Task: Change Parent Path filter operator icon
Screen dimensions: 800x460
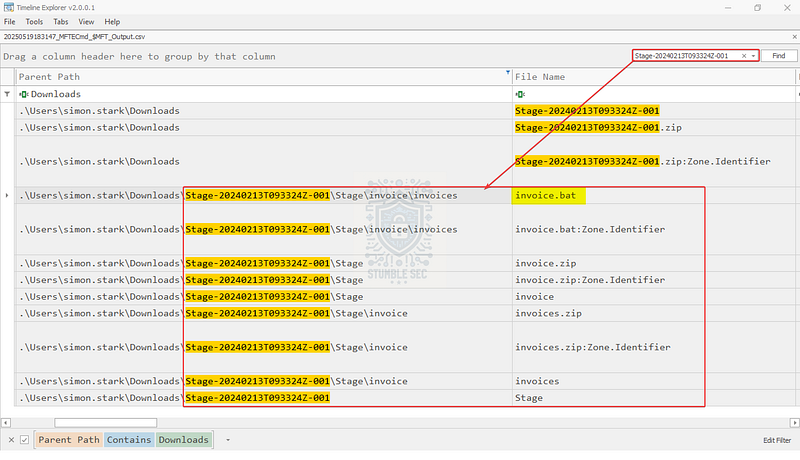Action: pyautogui.click(x=23, y=94)
